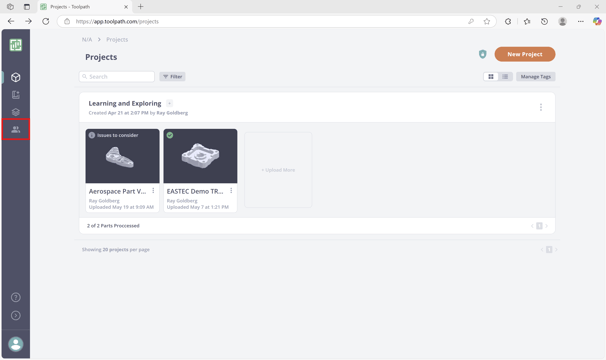Refresh the page

[x=46, y=21]
